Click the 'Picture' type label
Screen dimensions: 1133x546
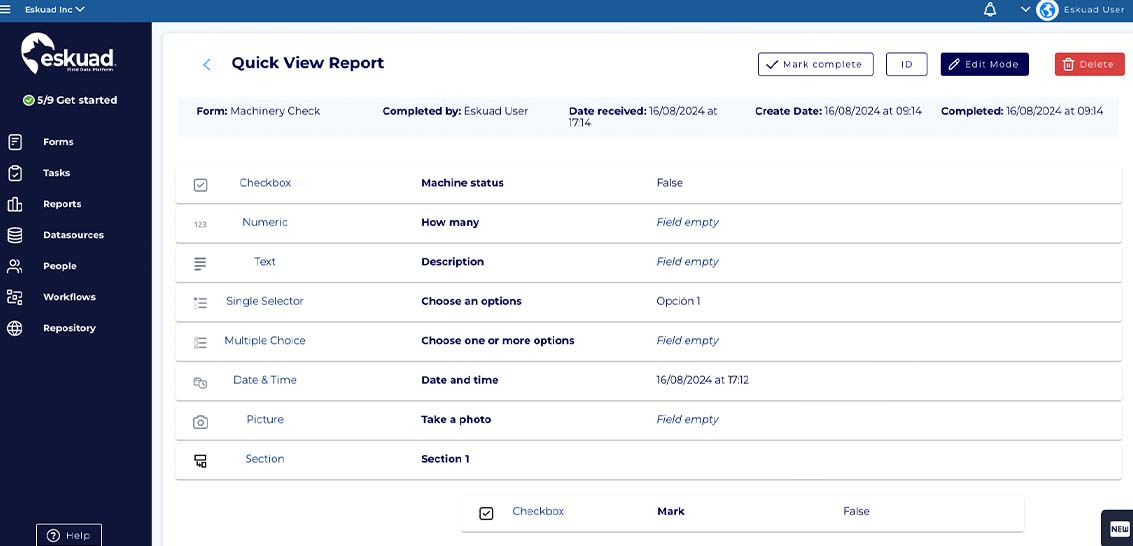pyautogui.click(x=264, y=419)
